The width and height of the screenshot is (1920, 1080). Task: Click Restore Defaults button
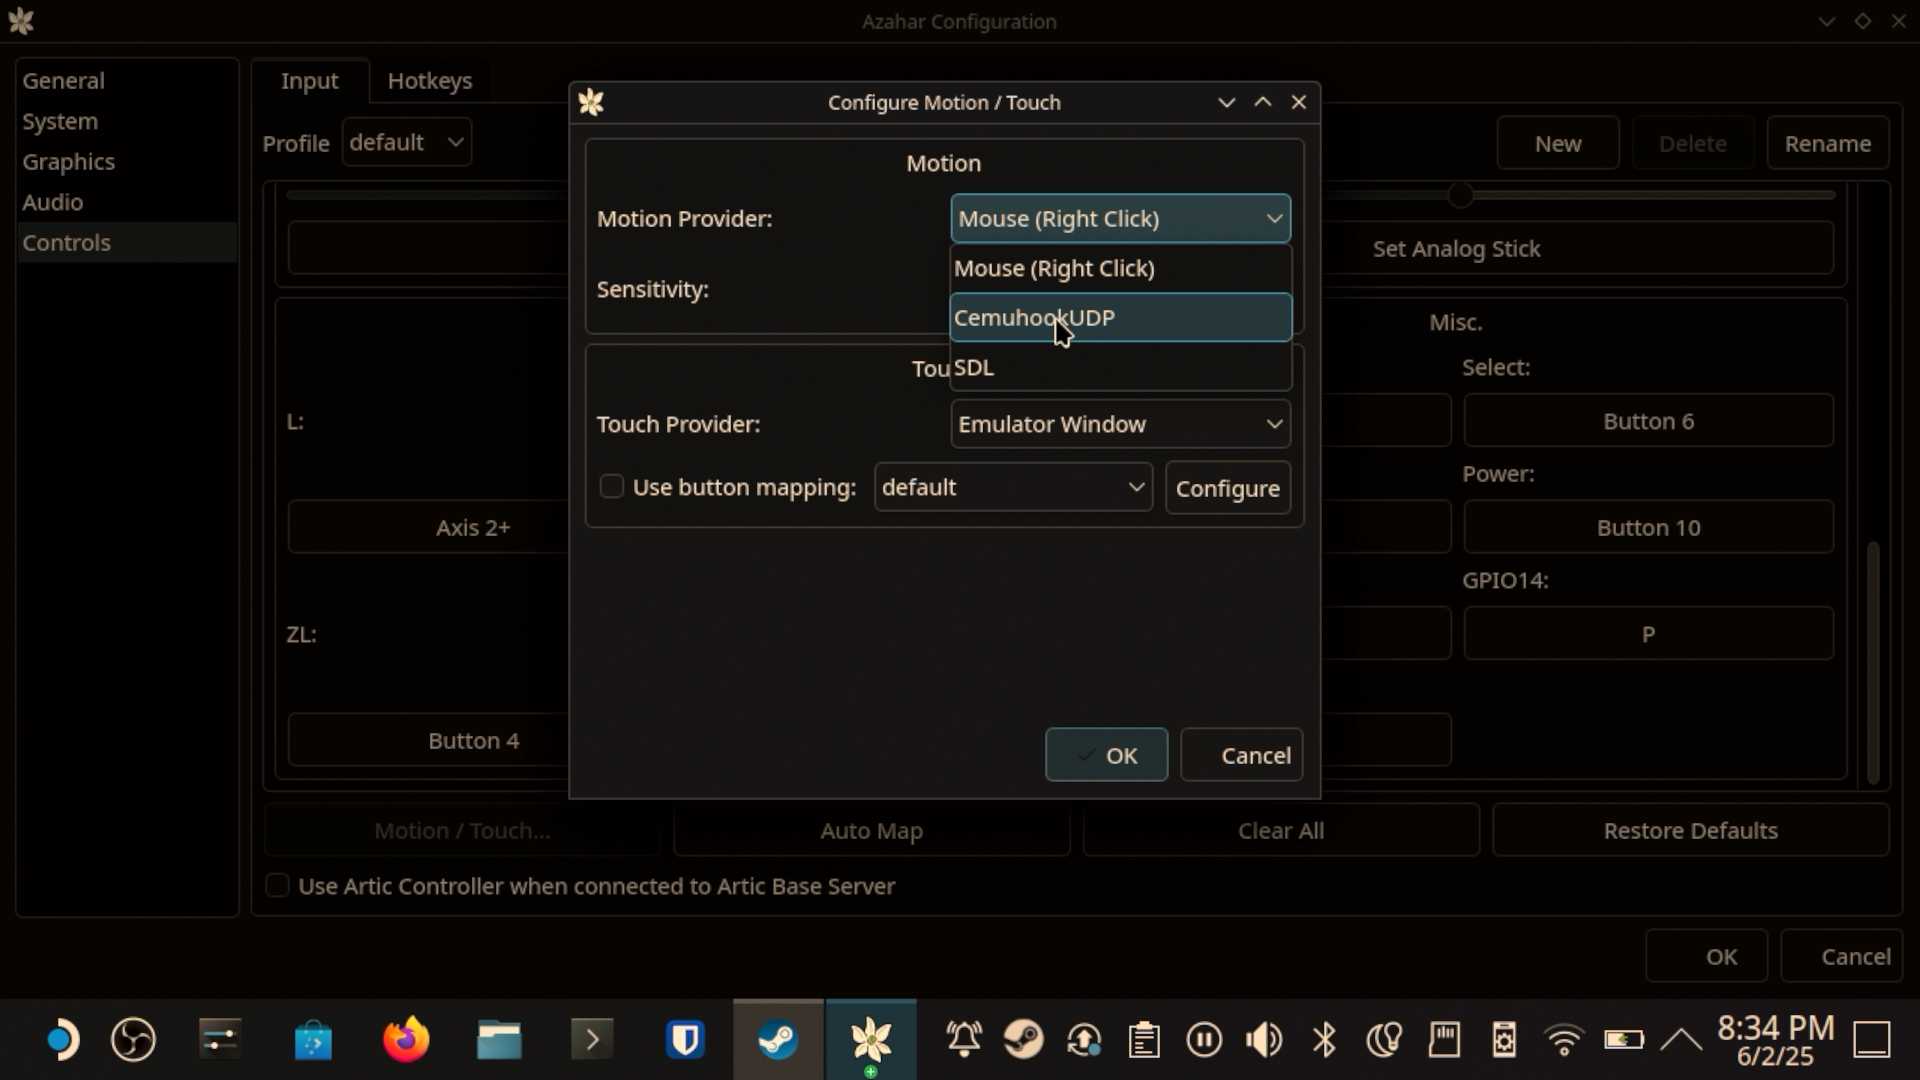click(1690, 831)
